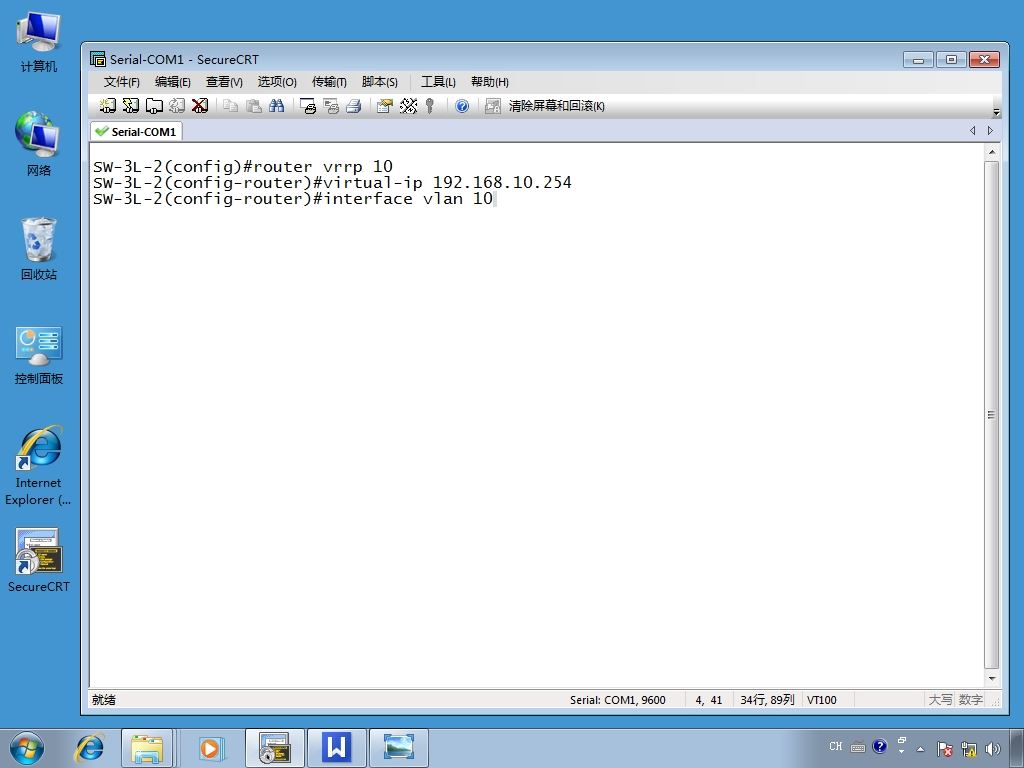Image resolution: width=1024 pixels, height=768 pixels.
Task: Click the 数字 num lock indicator
Action: [970, 700]
